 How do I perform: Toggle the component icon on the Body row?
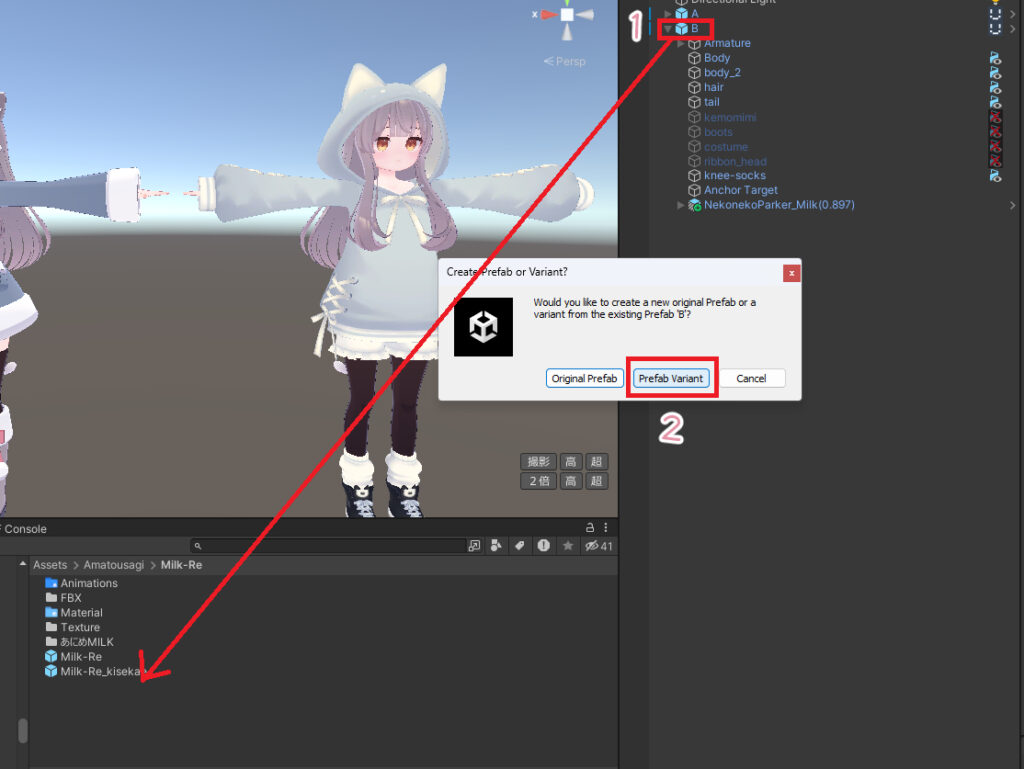[x=995, y=58]
